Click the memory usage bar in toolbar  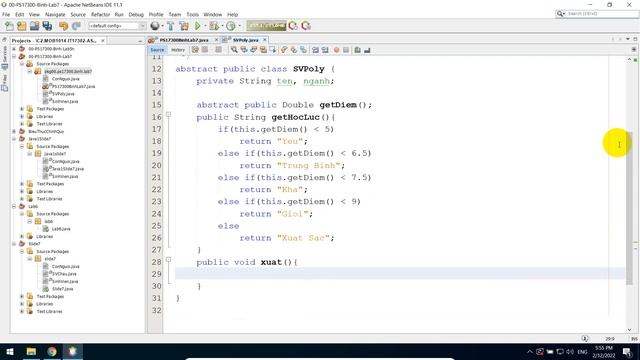(266, 26)
